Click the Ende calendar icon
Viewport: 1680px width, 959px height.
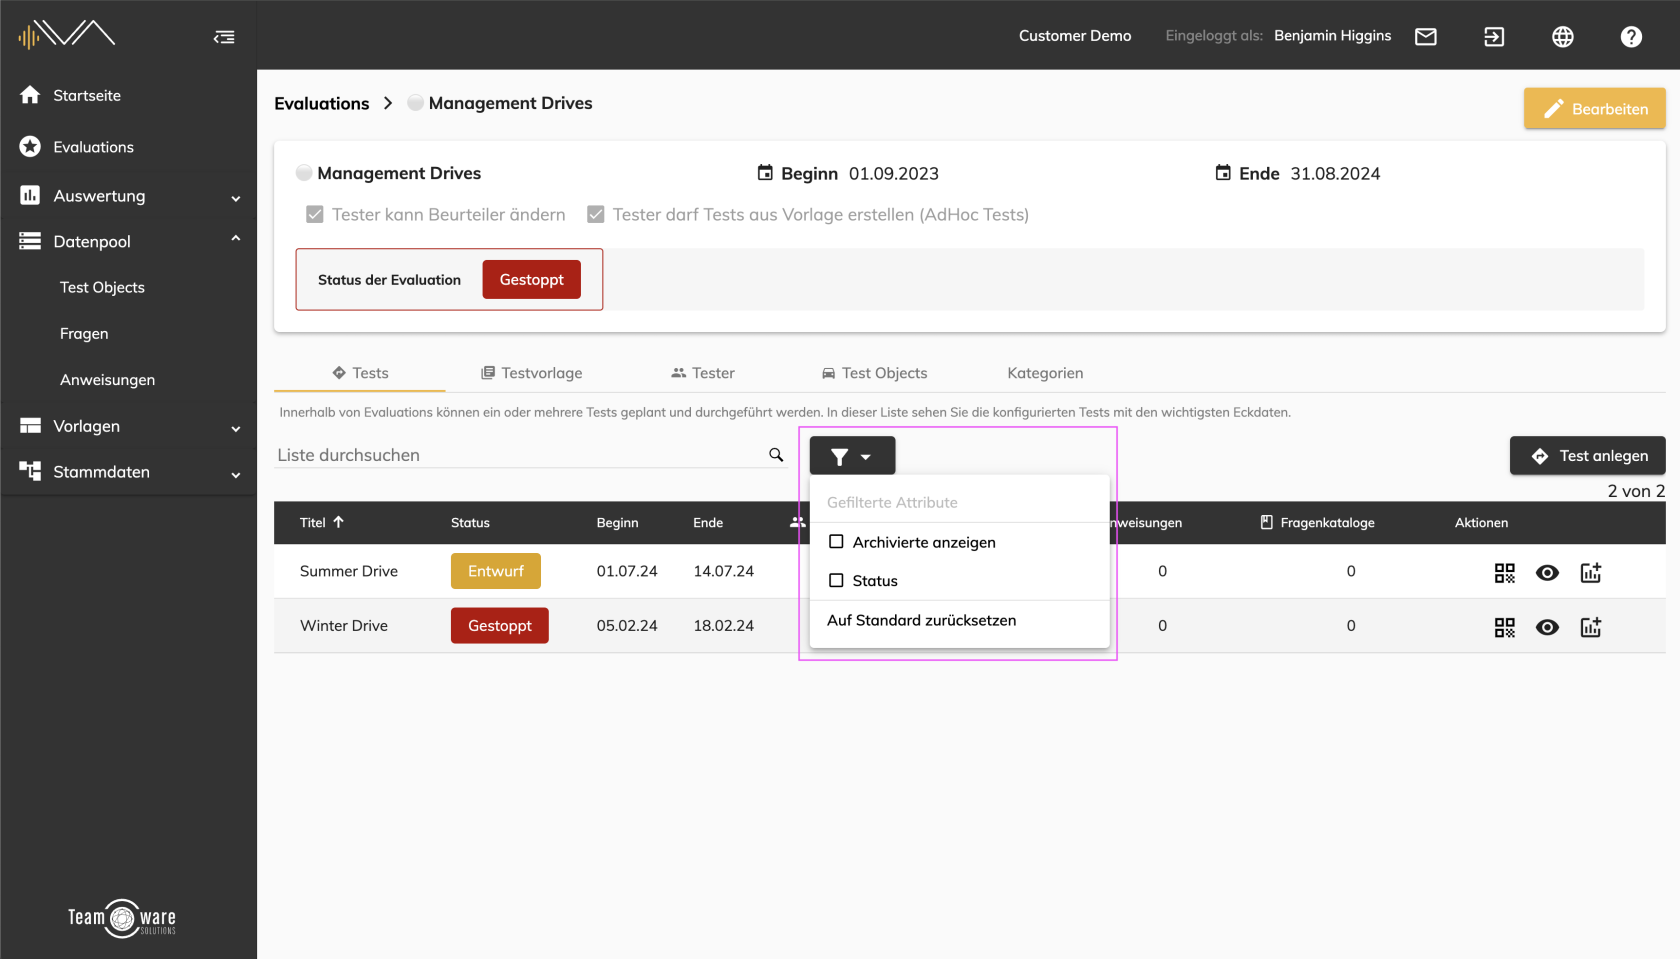click(x=1223, y=173)
